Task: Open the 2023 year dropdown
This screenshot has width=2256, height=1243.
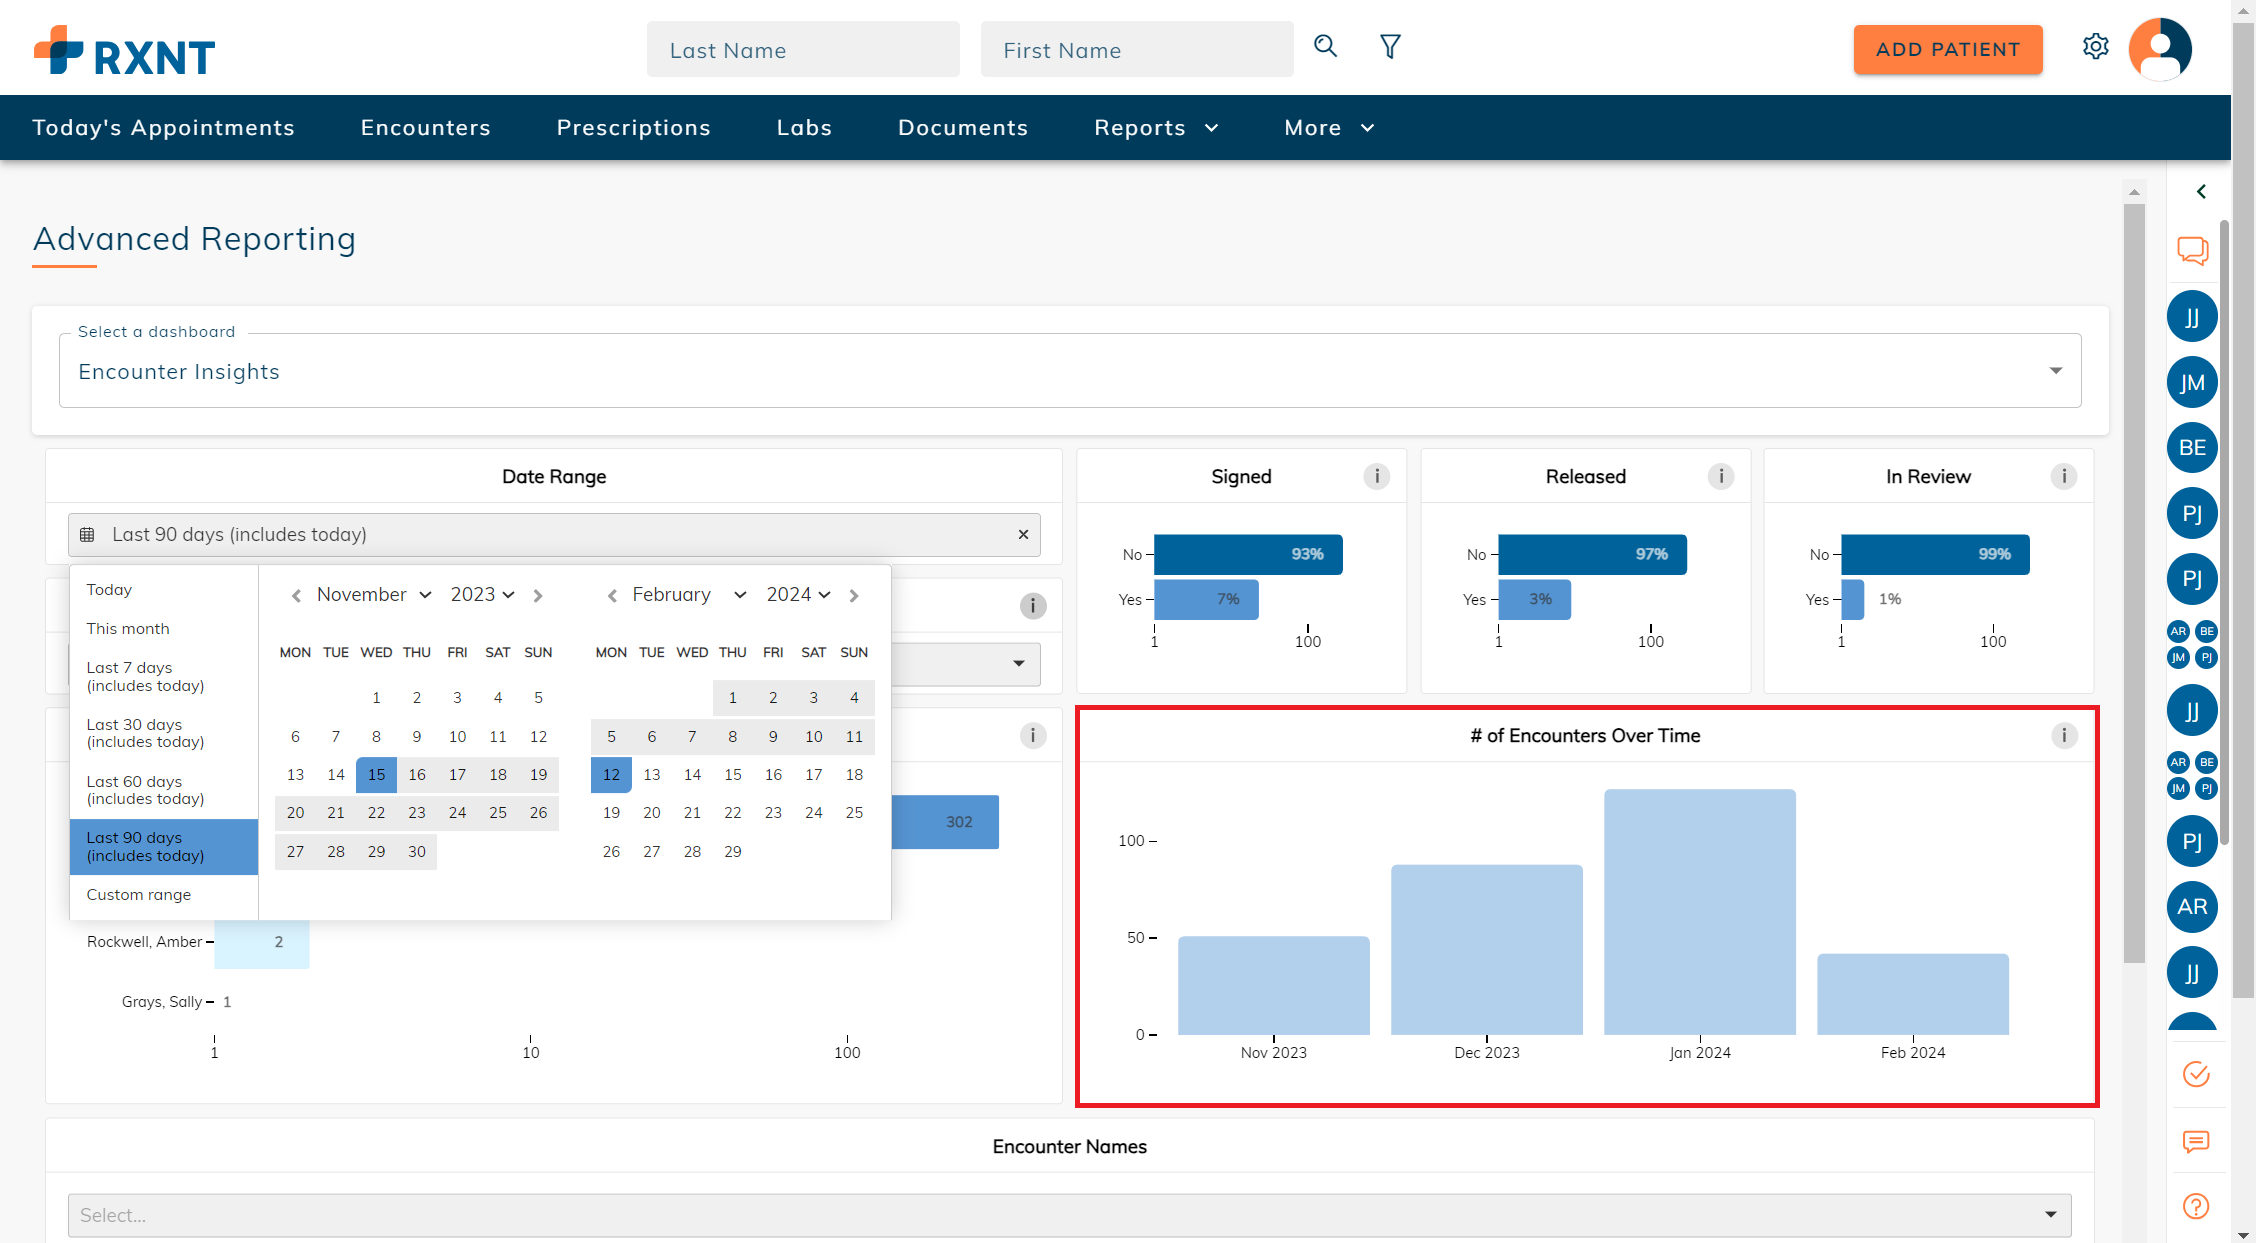Action: (482, 594)
